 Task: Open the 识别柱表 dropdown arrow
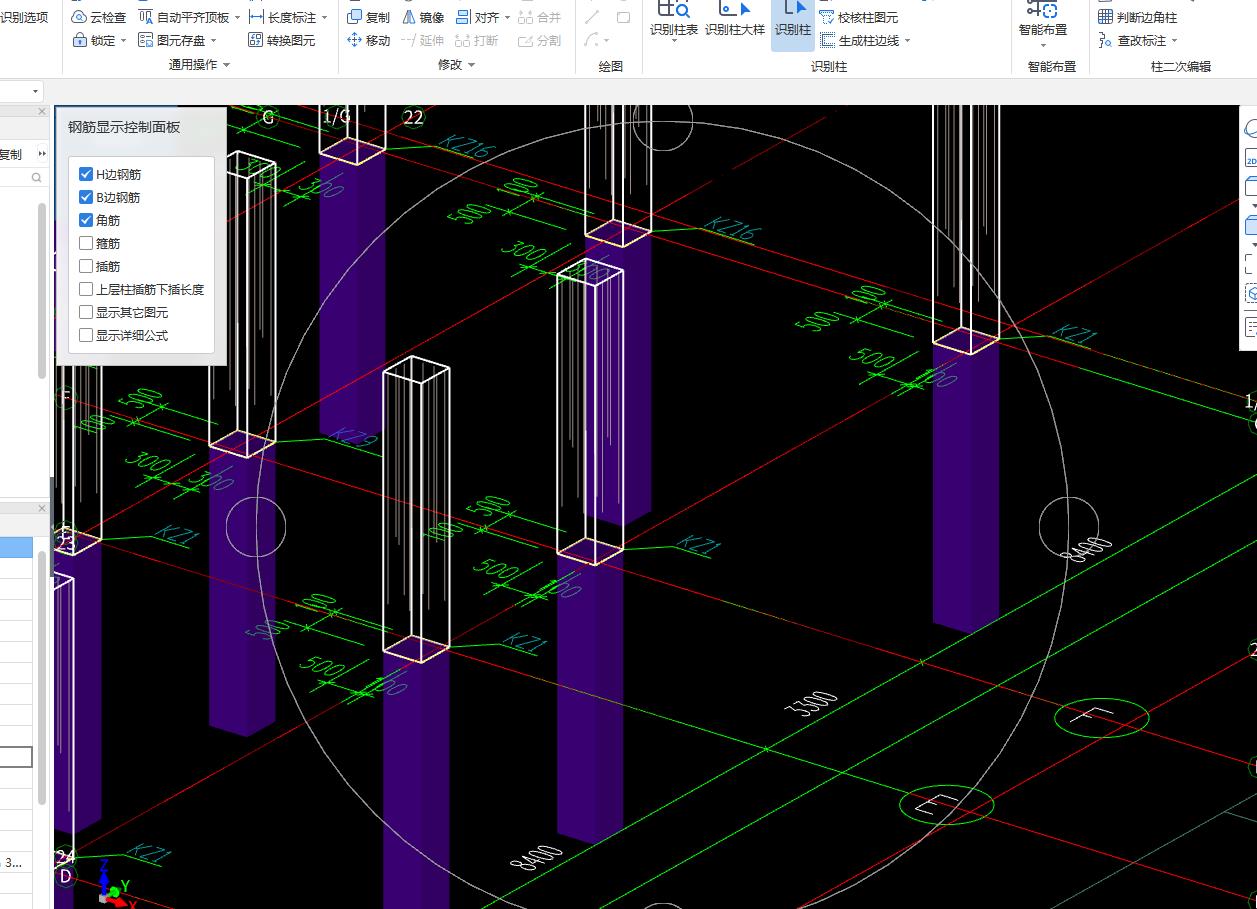(x=675, y=43)
